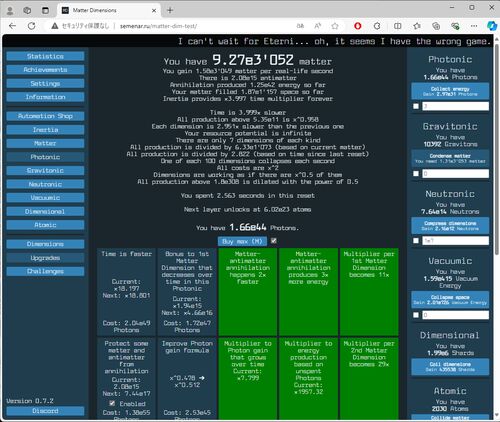Close the Matter Dimensions tab
The width and height of the screenshot is (500, 422).
(x=154, y=11)
